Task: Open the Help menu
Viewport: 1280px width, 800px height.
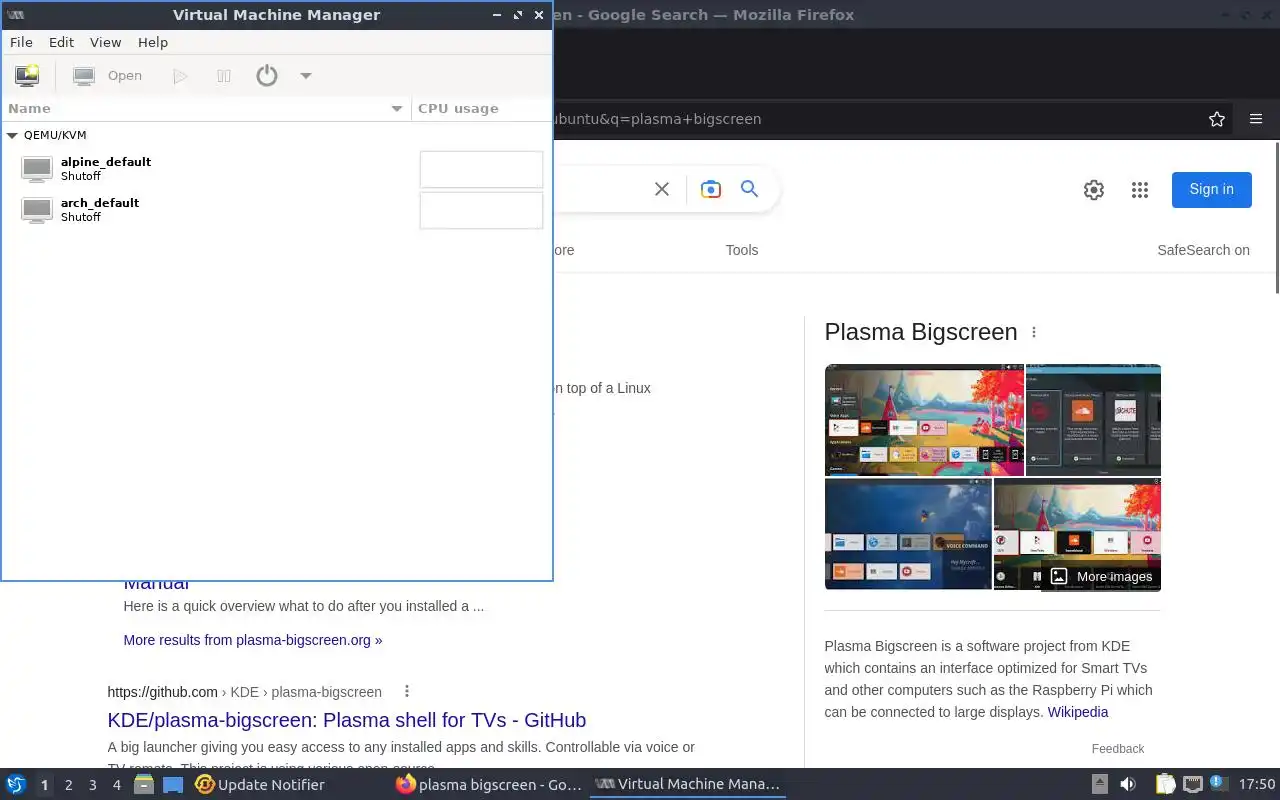Action: (x=153, y=42)
